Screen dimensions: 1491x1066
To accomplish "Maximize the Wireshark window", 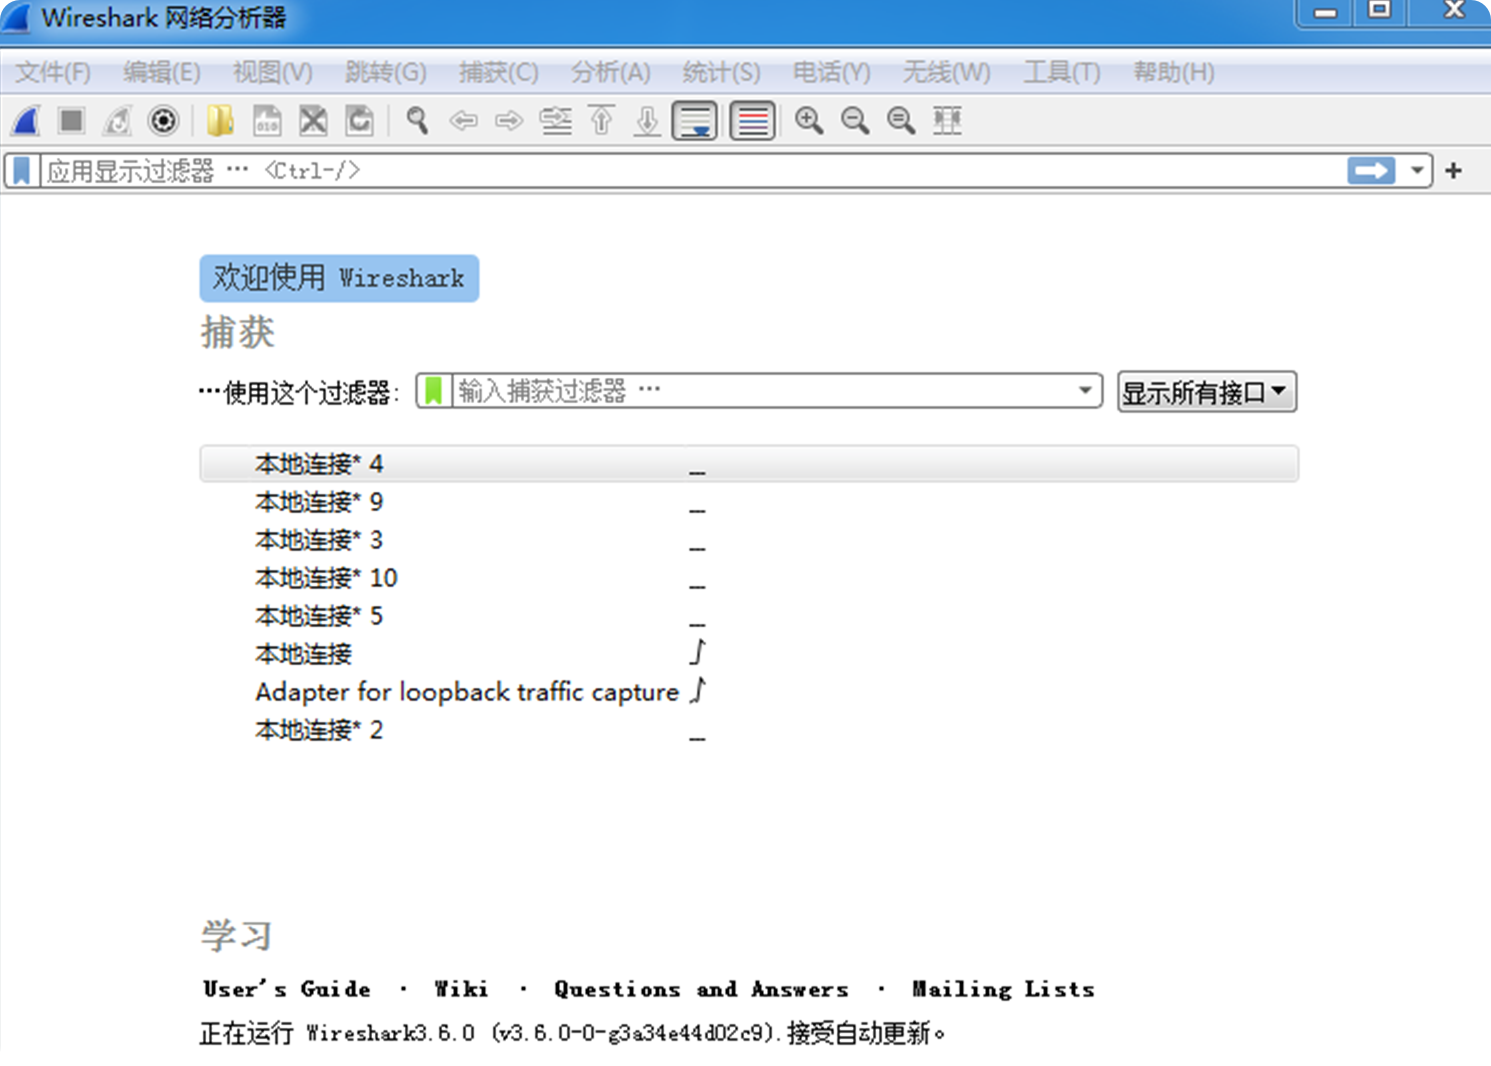I will 1379,12.
